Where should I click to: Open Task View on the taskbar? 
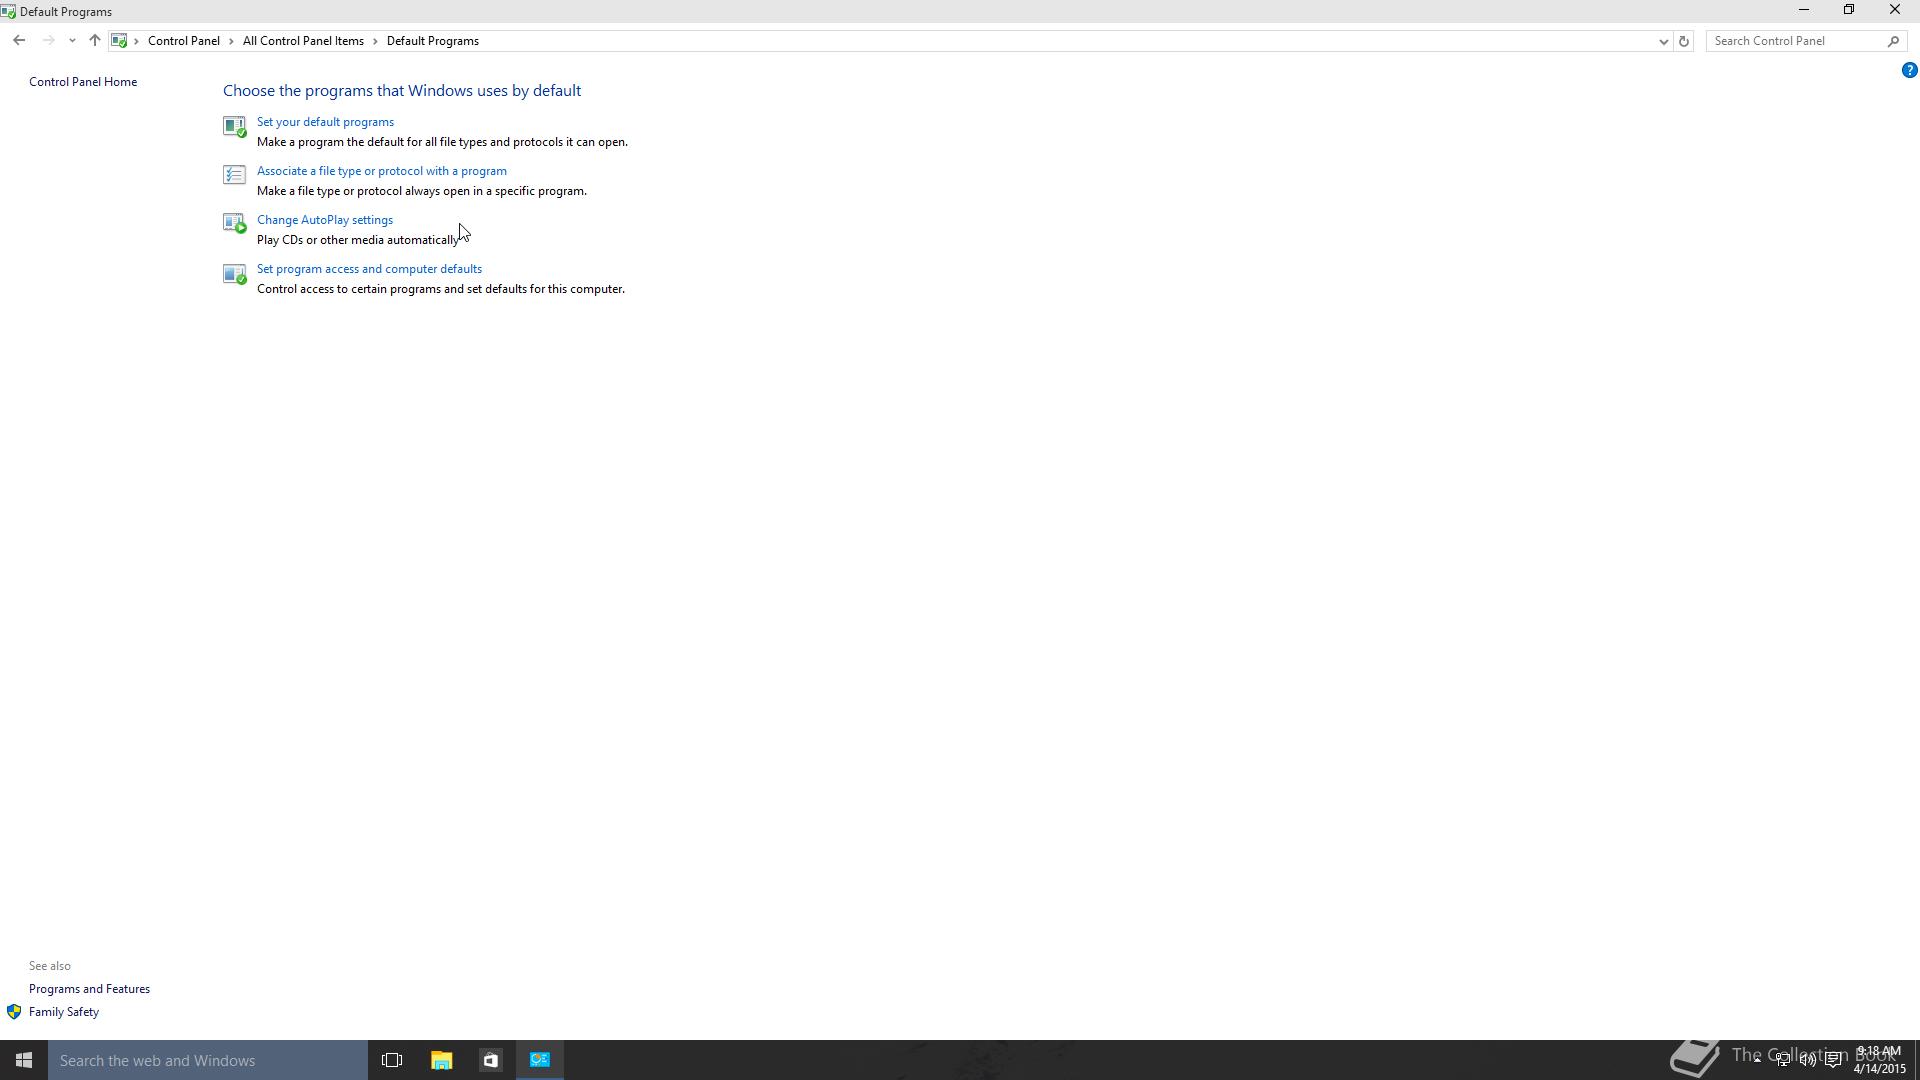(392, 1060)
